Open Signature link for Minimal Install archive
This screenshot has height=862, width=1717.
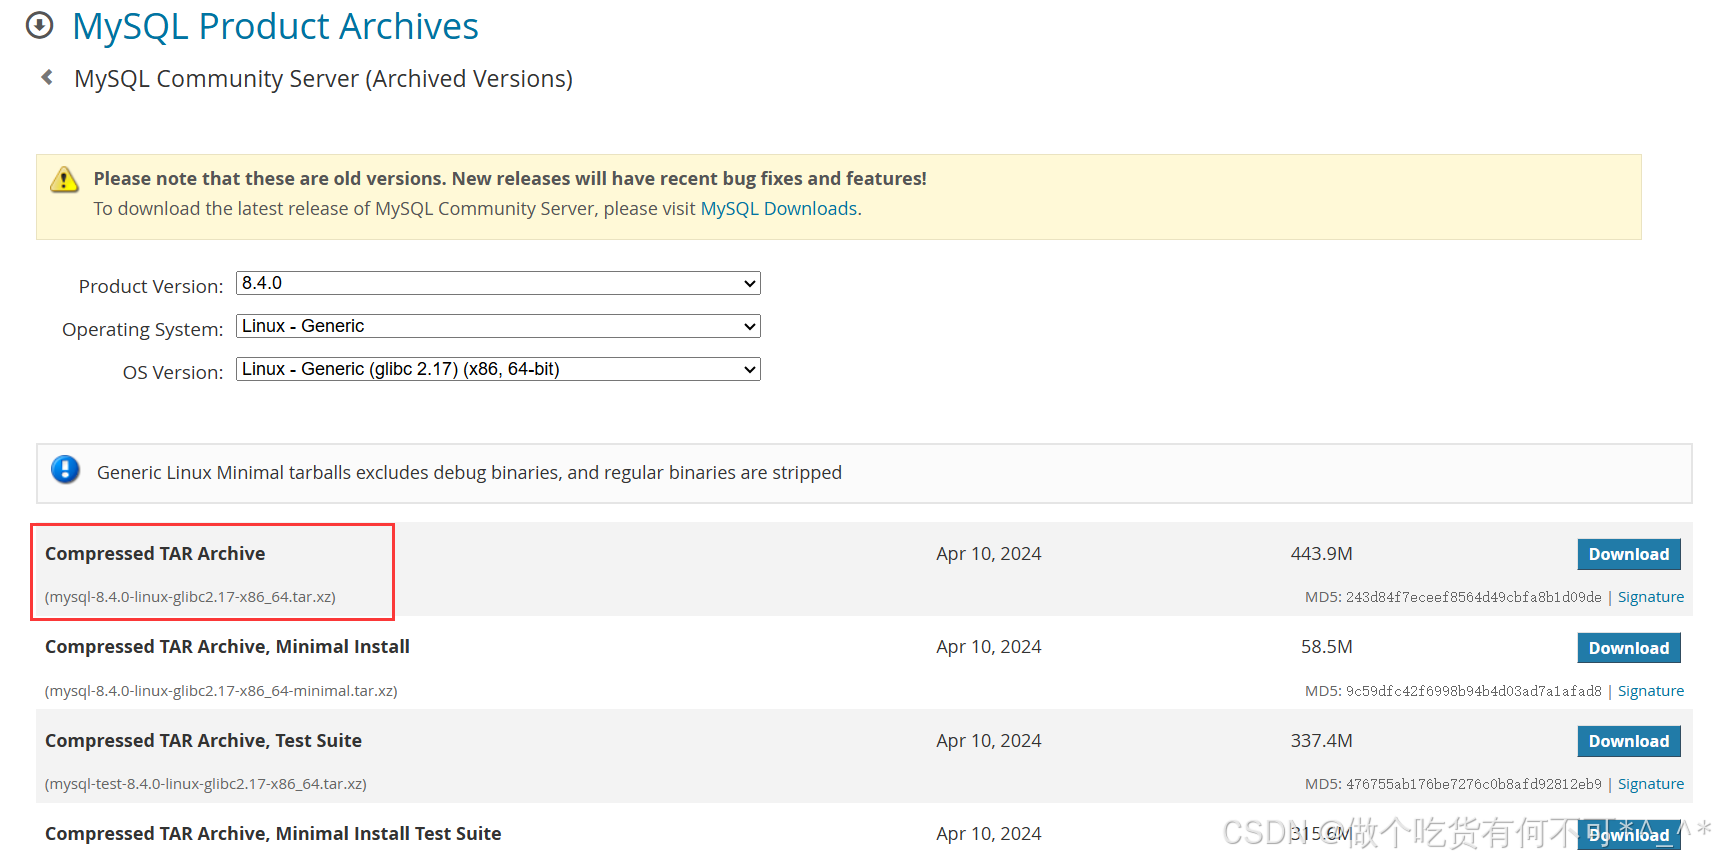[x=1650, y=691]
